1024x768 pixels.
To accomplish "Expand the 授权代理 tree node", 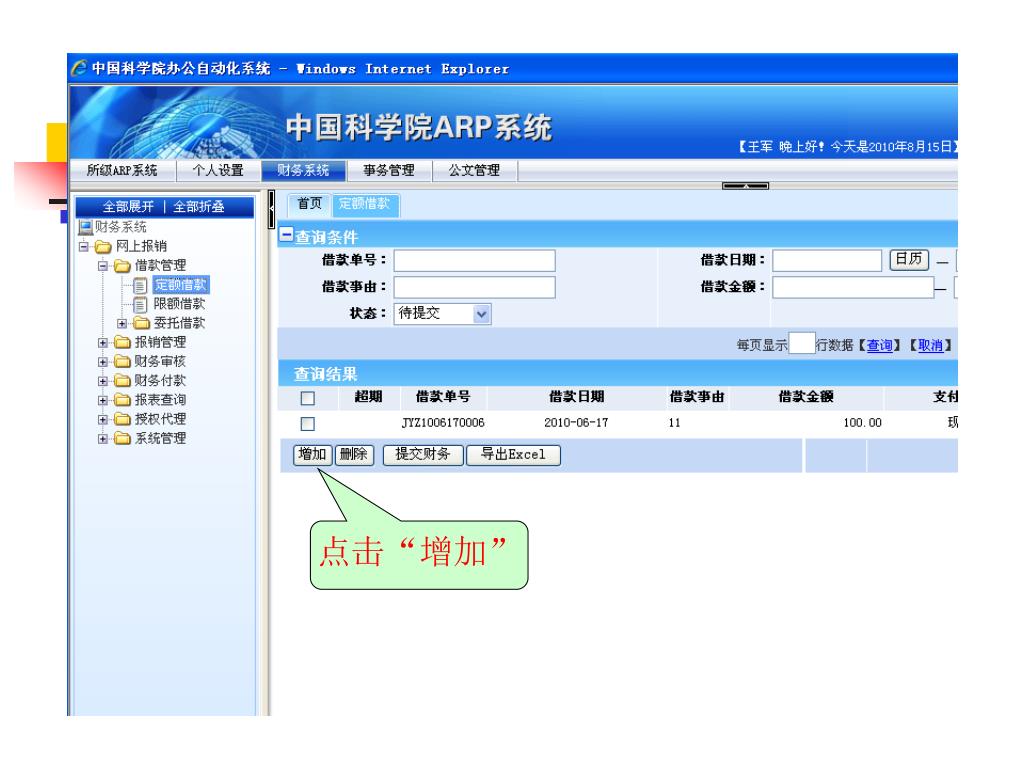I will point(103,419).
